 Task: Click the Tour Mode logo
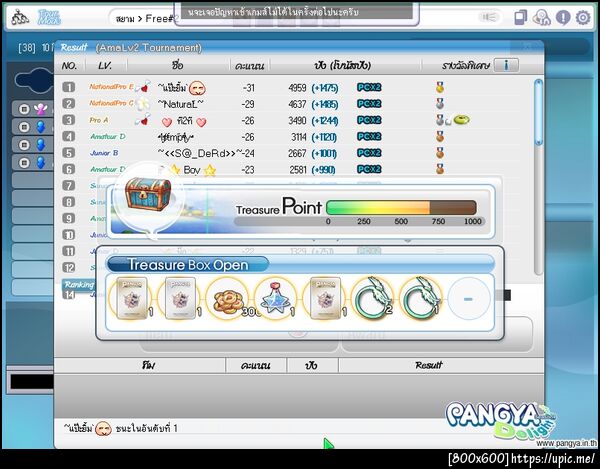pyautogui.click(x=49, y=17)
